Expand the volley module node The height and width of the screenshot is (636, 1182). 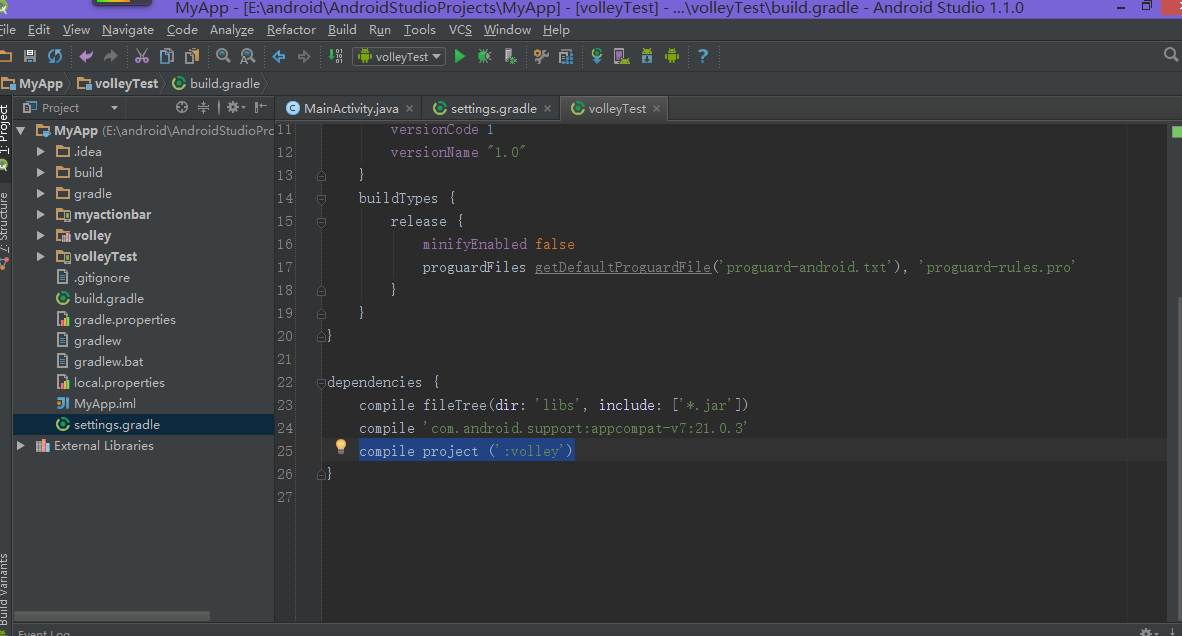coord(41,236)
